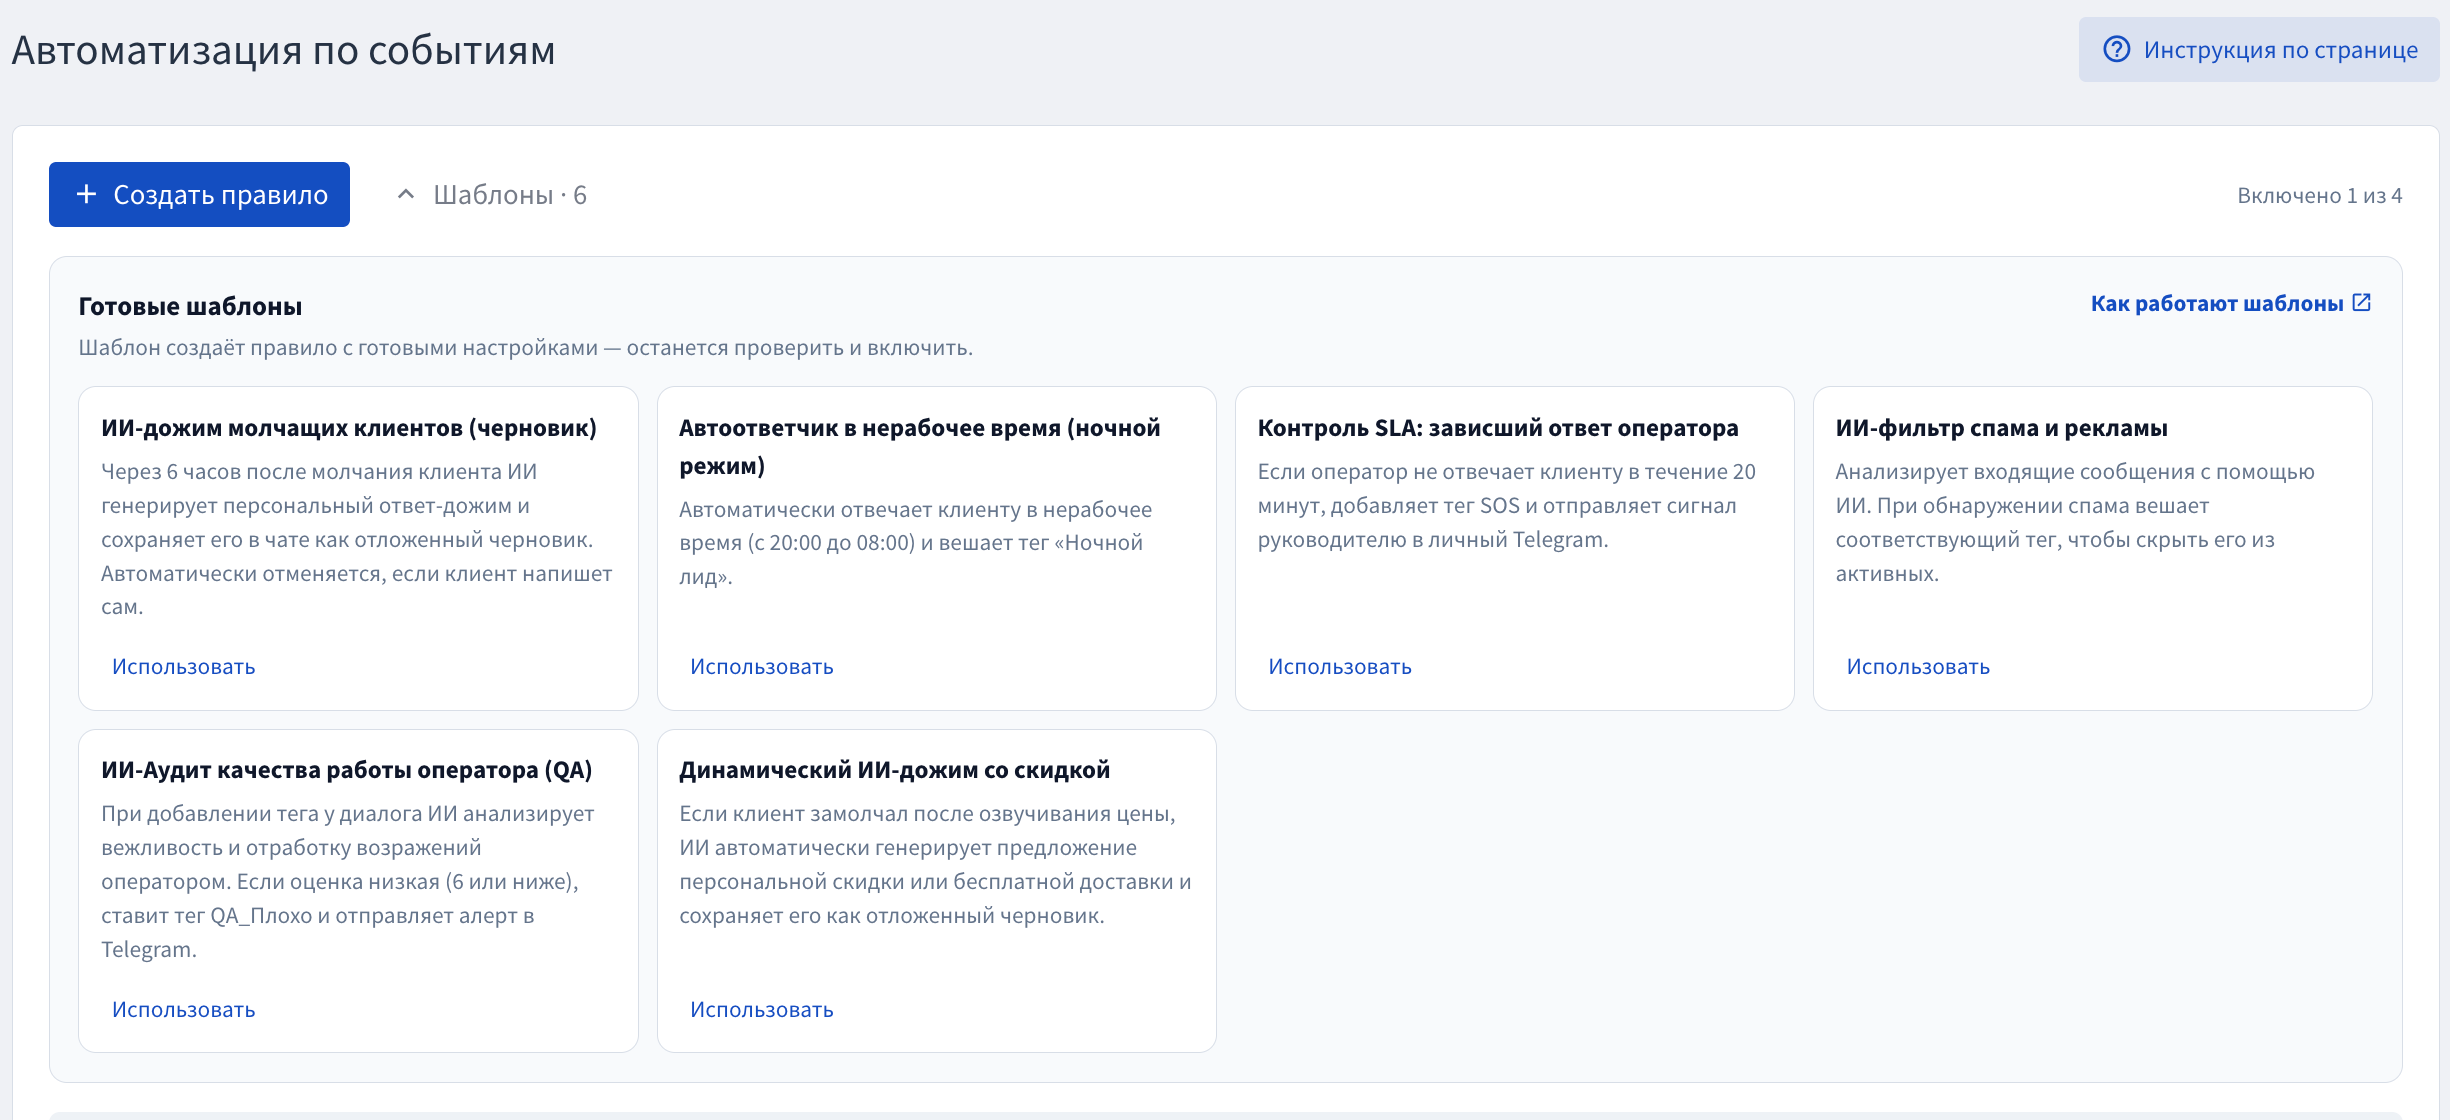Click the plus icon in Создать правило

[x=87, y=194]
